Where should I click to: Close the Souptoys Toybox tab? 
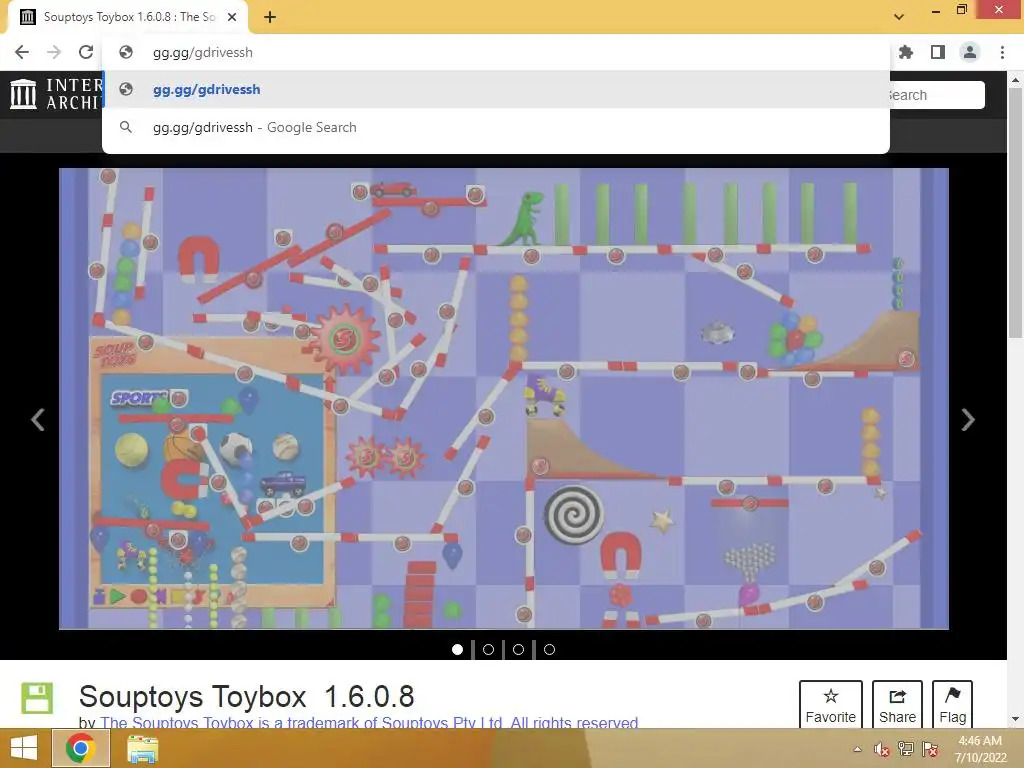(232, 17)
